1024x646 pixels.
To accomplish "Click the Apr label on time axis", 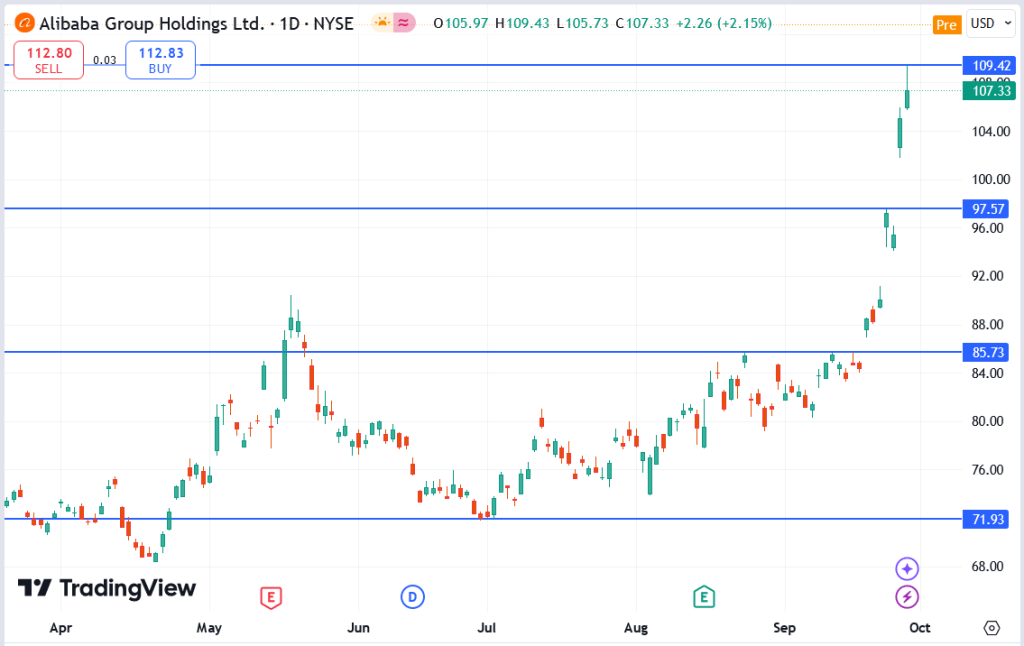I will (61, 628).
